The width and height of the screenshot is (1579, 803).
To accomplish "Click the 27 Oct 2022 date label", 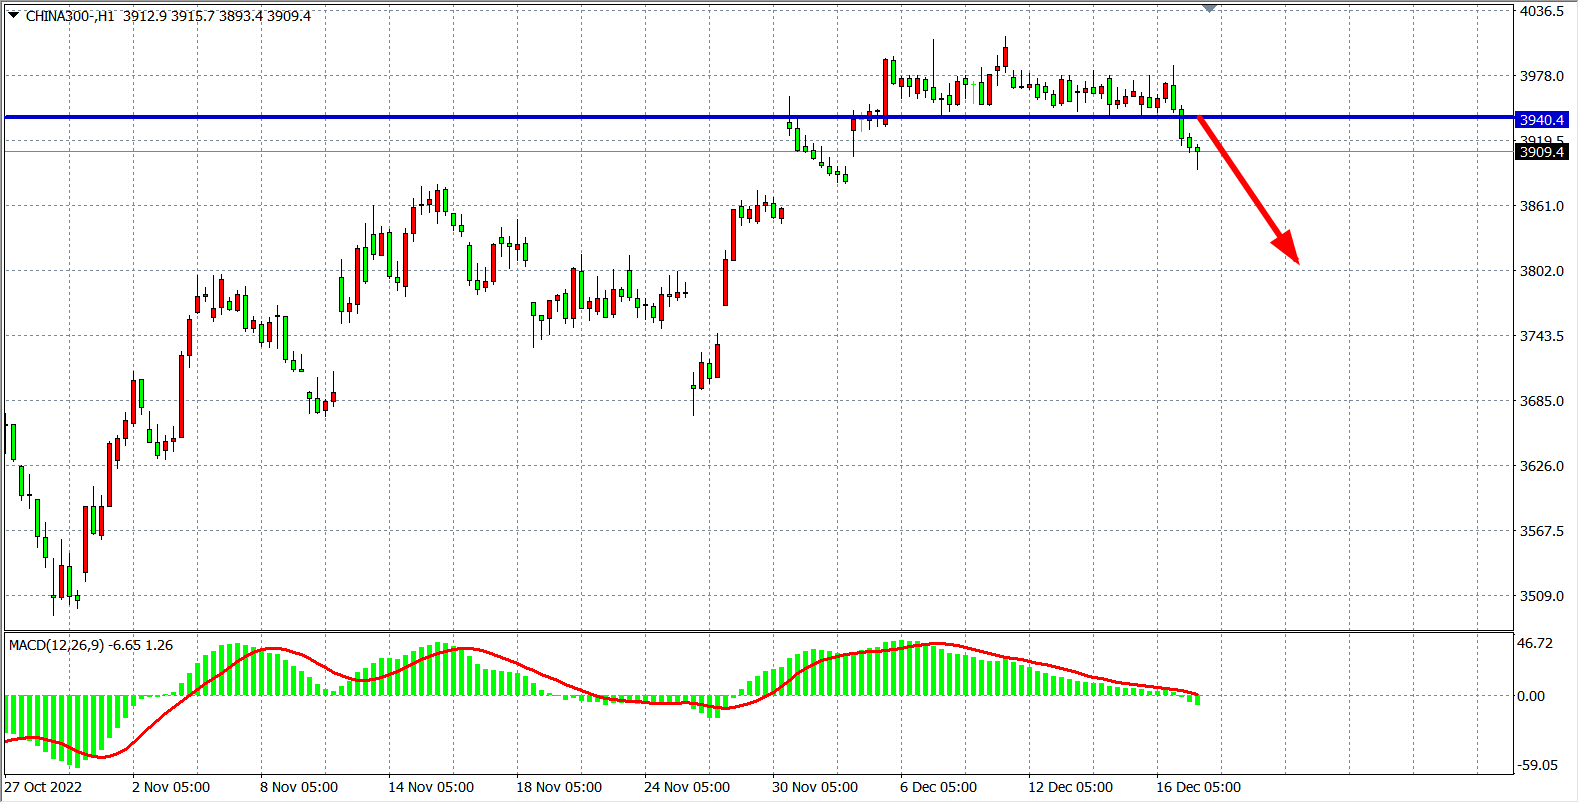I will pos(44,787).
